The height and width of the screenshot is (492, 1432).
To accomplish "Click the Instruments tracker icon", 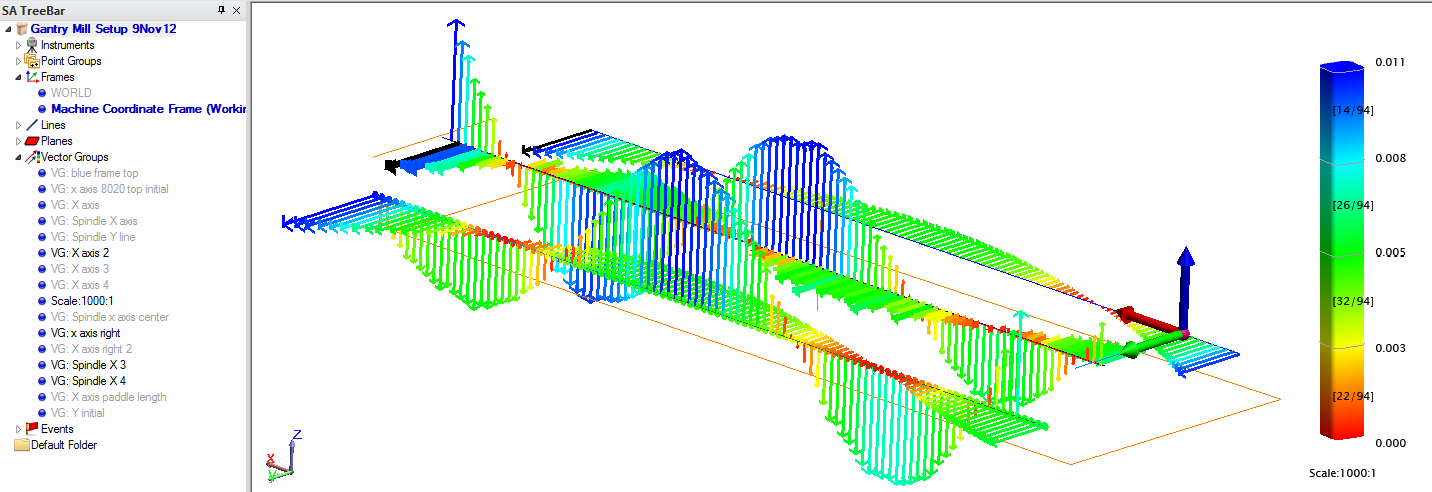I will 32,45.
